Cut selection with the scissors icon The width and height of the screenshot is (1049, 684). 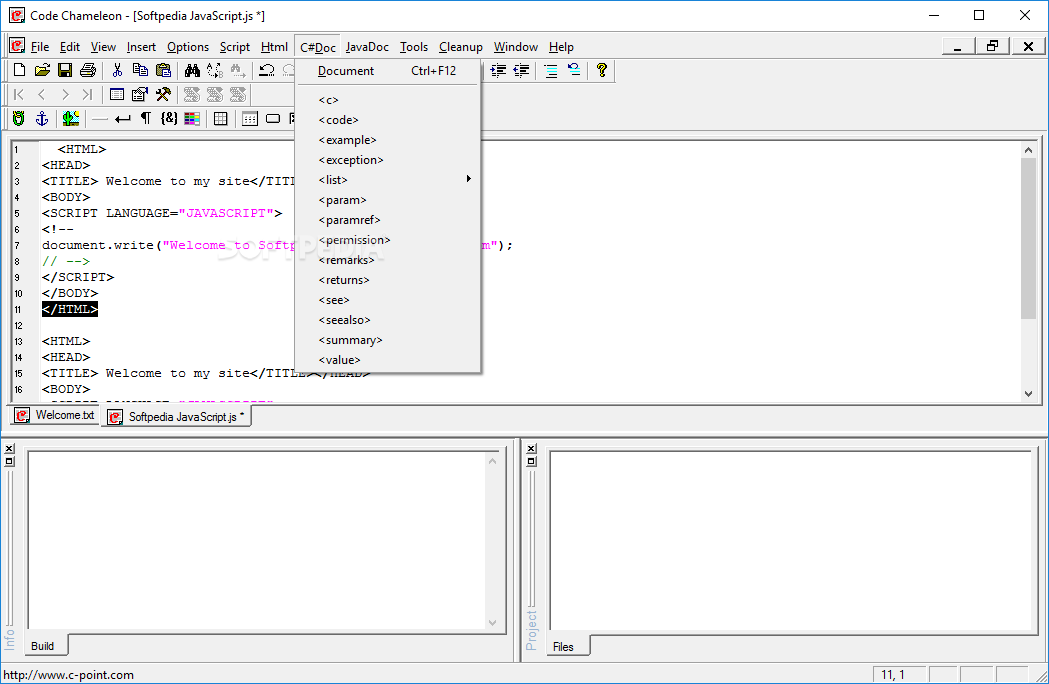[117, 70]
